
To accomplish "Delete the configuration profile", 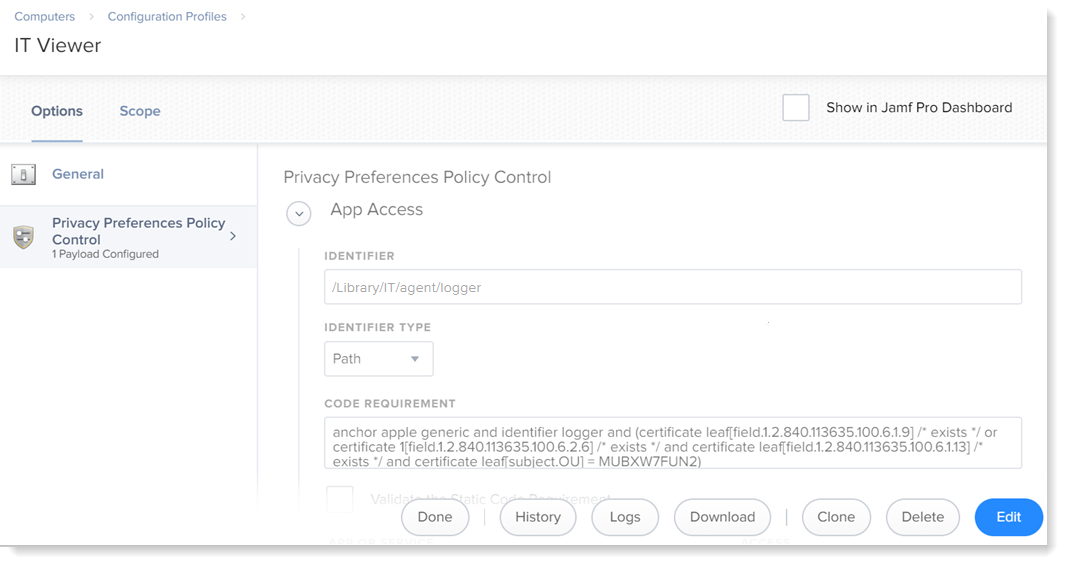I will pos(922,517).
